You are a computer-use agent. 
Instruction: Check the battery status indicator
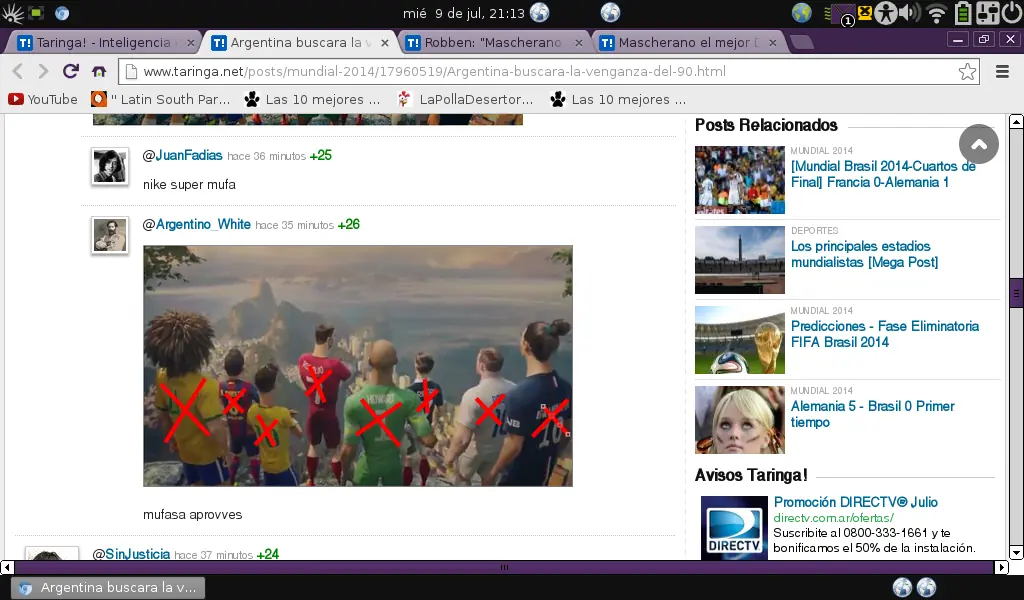click(963, 13)
